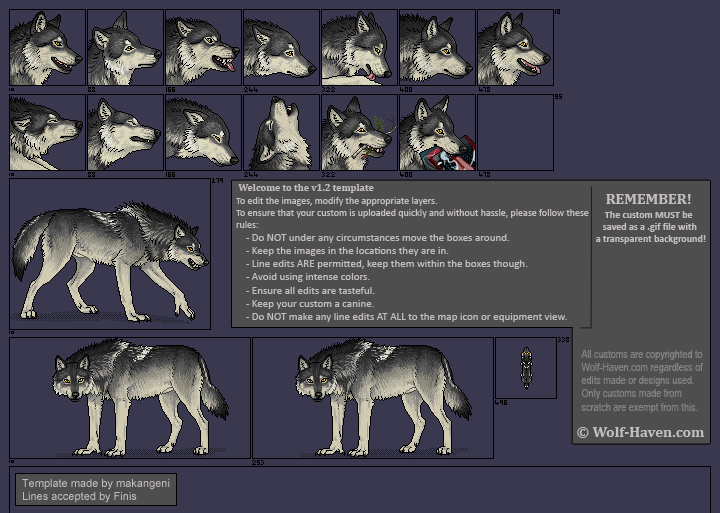Click 'Keep the images in the locations' rule

click(x=347, y=250)
